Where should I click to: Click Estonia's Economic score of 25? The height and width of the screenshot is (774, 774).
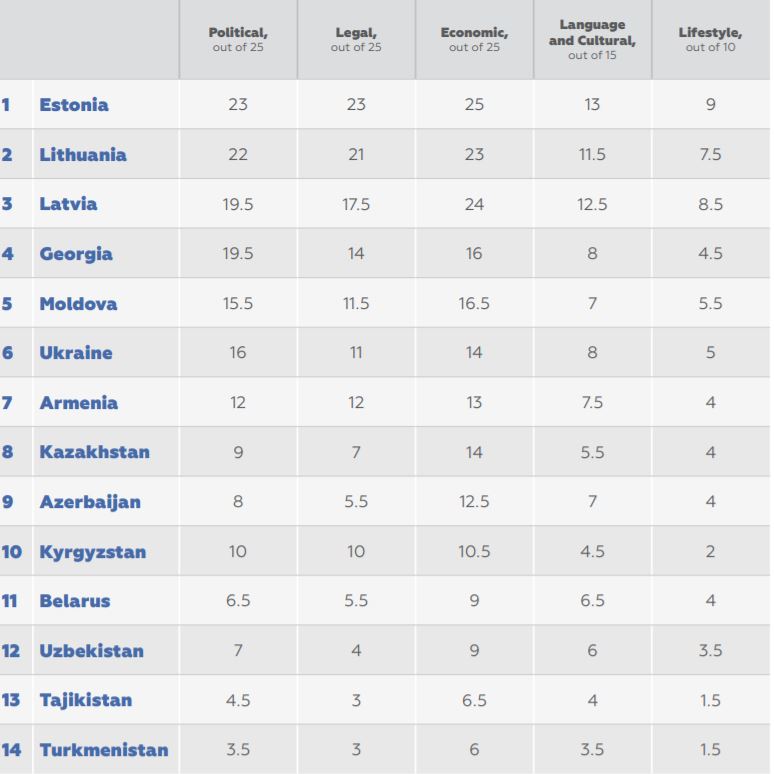(474, 105)
